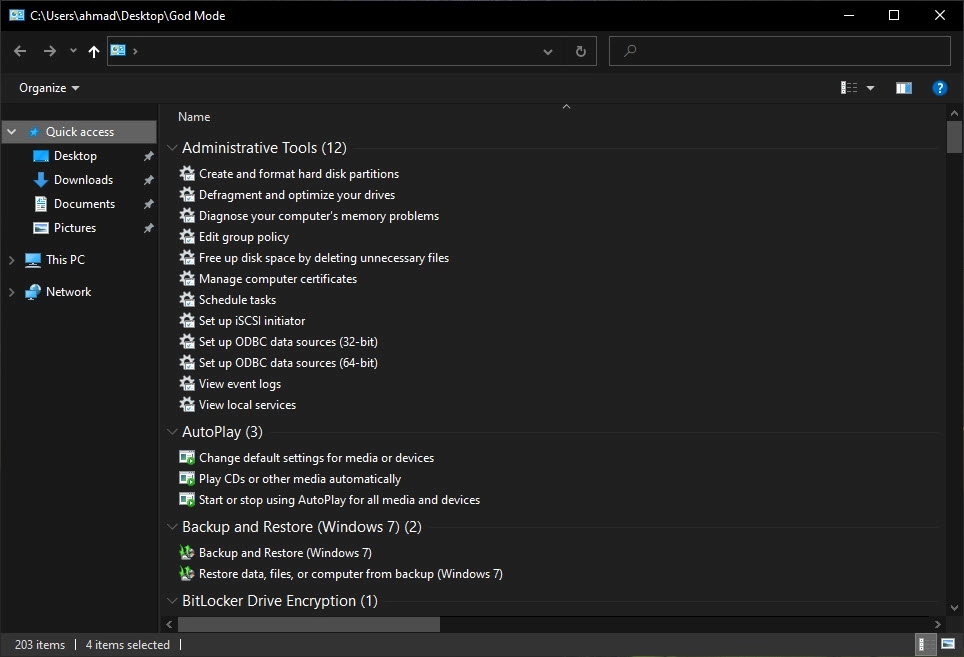This screenshot has width=964, height=657.
Task: Collapse the Quick access tree
Action: [12, 132]
